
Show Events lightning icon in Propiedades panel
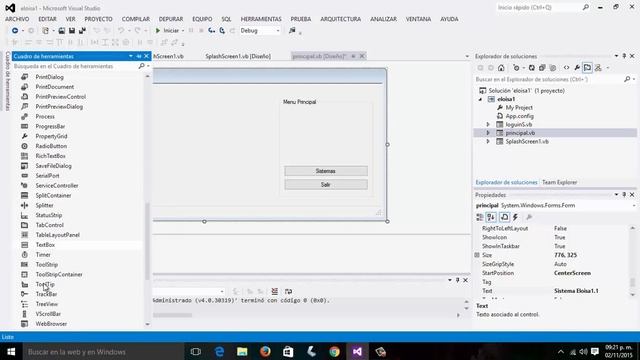pos(516,217)
